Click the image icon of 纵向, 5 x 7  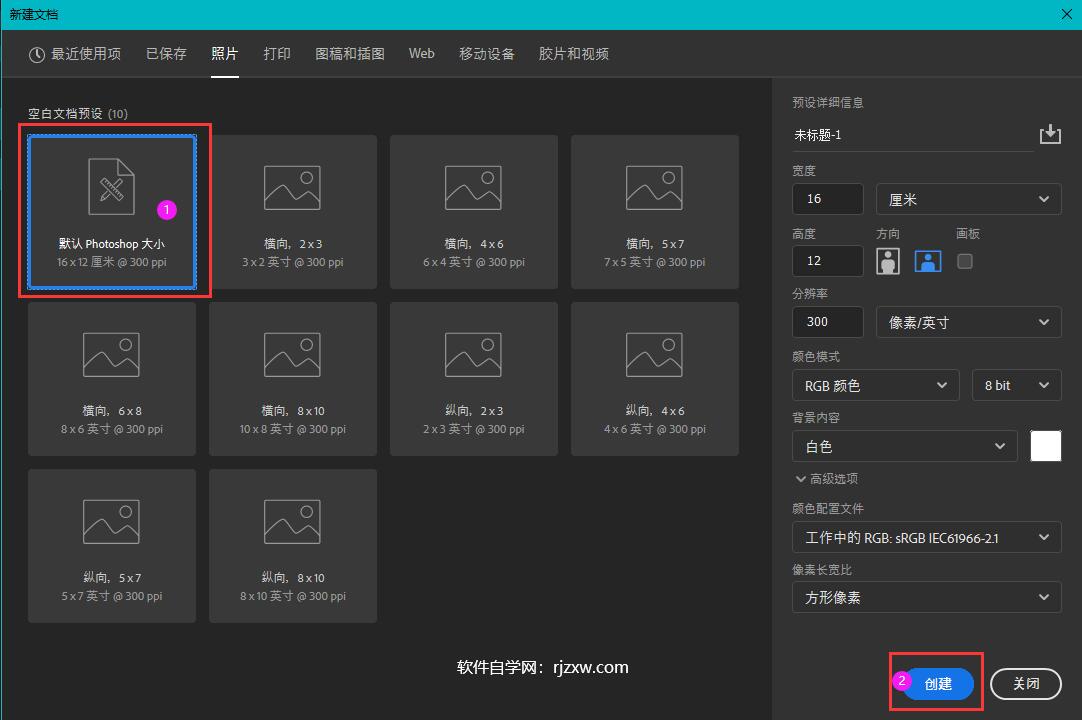[x=111, y=522]
